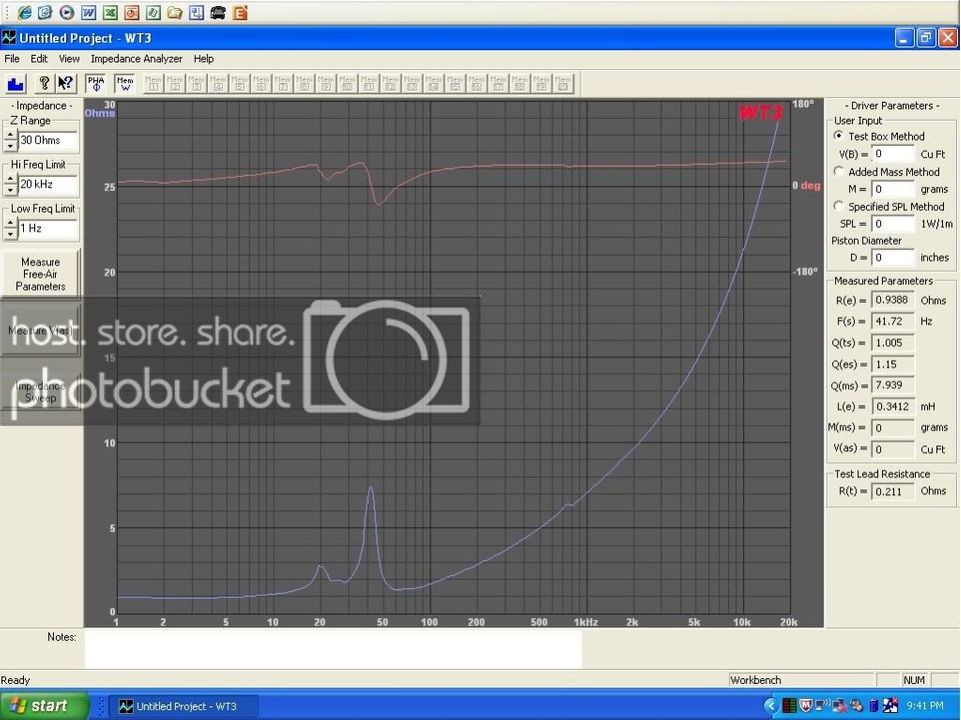Click the Untitled Project - WT3 taskbar button
961x720 pixels.
point(183,706)
